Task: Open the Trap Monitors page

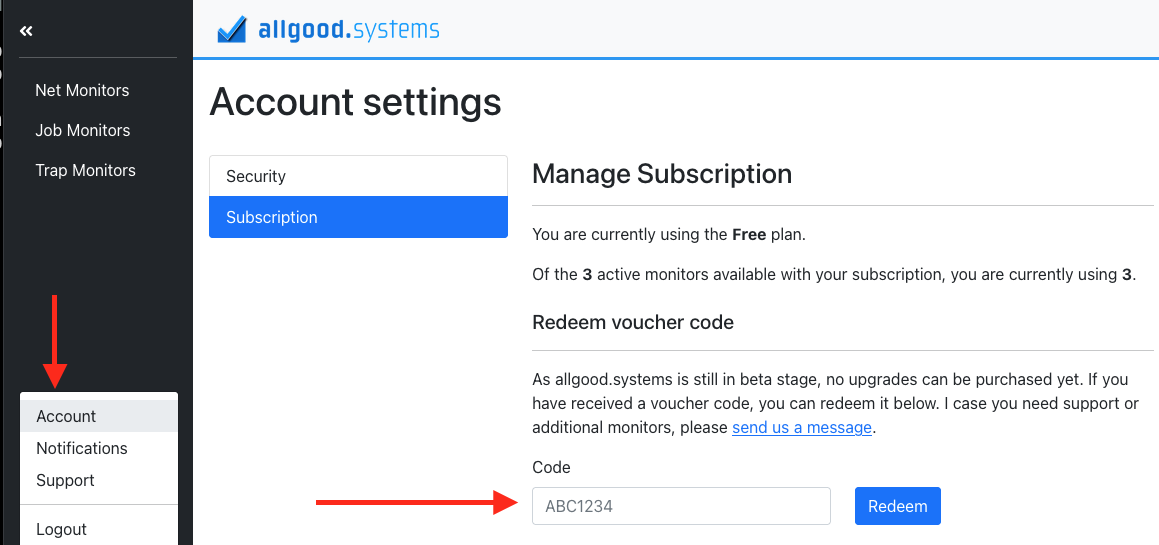Action: [86, 170]
